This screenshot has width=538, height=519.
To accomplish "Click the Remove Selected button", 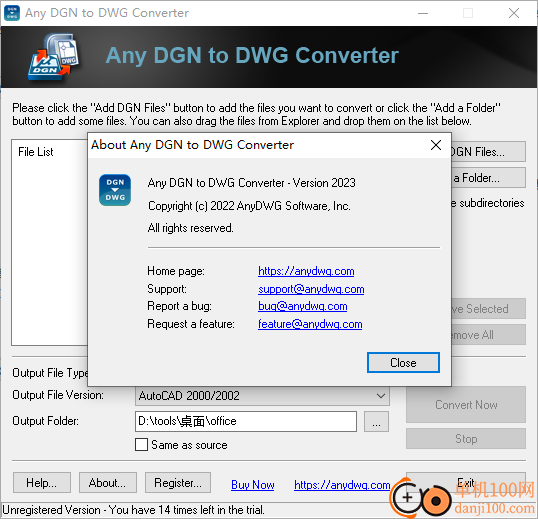I will tap(488, 309).
